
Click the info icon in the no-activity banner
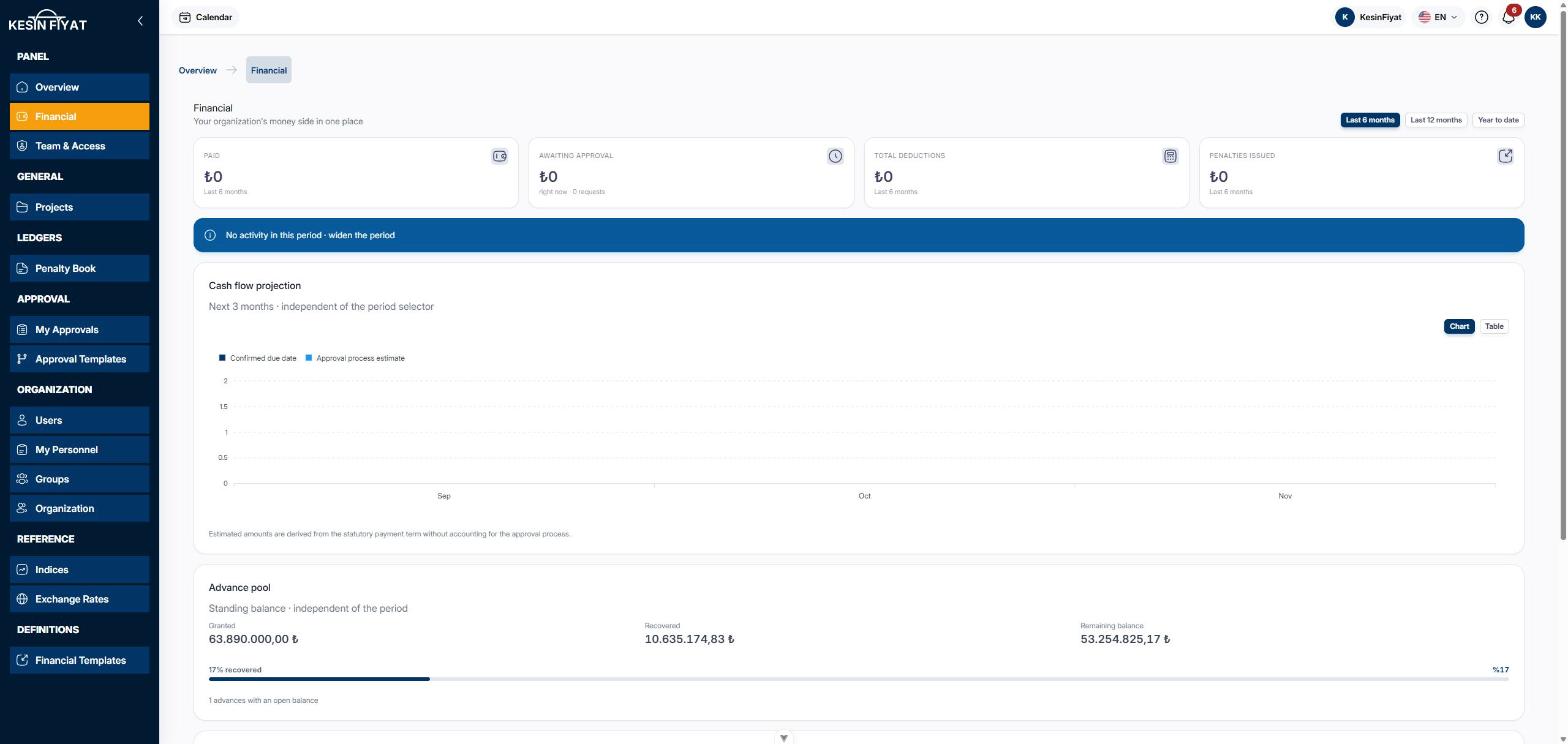click(210, 235)
